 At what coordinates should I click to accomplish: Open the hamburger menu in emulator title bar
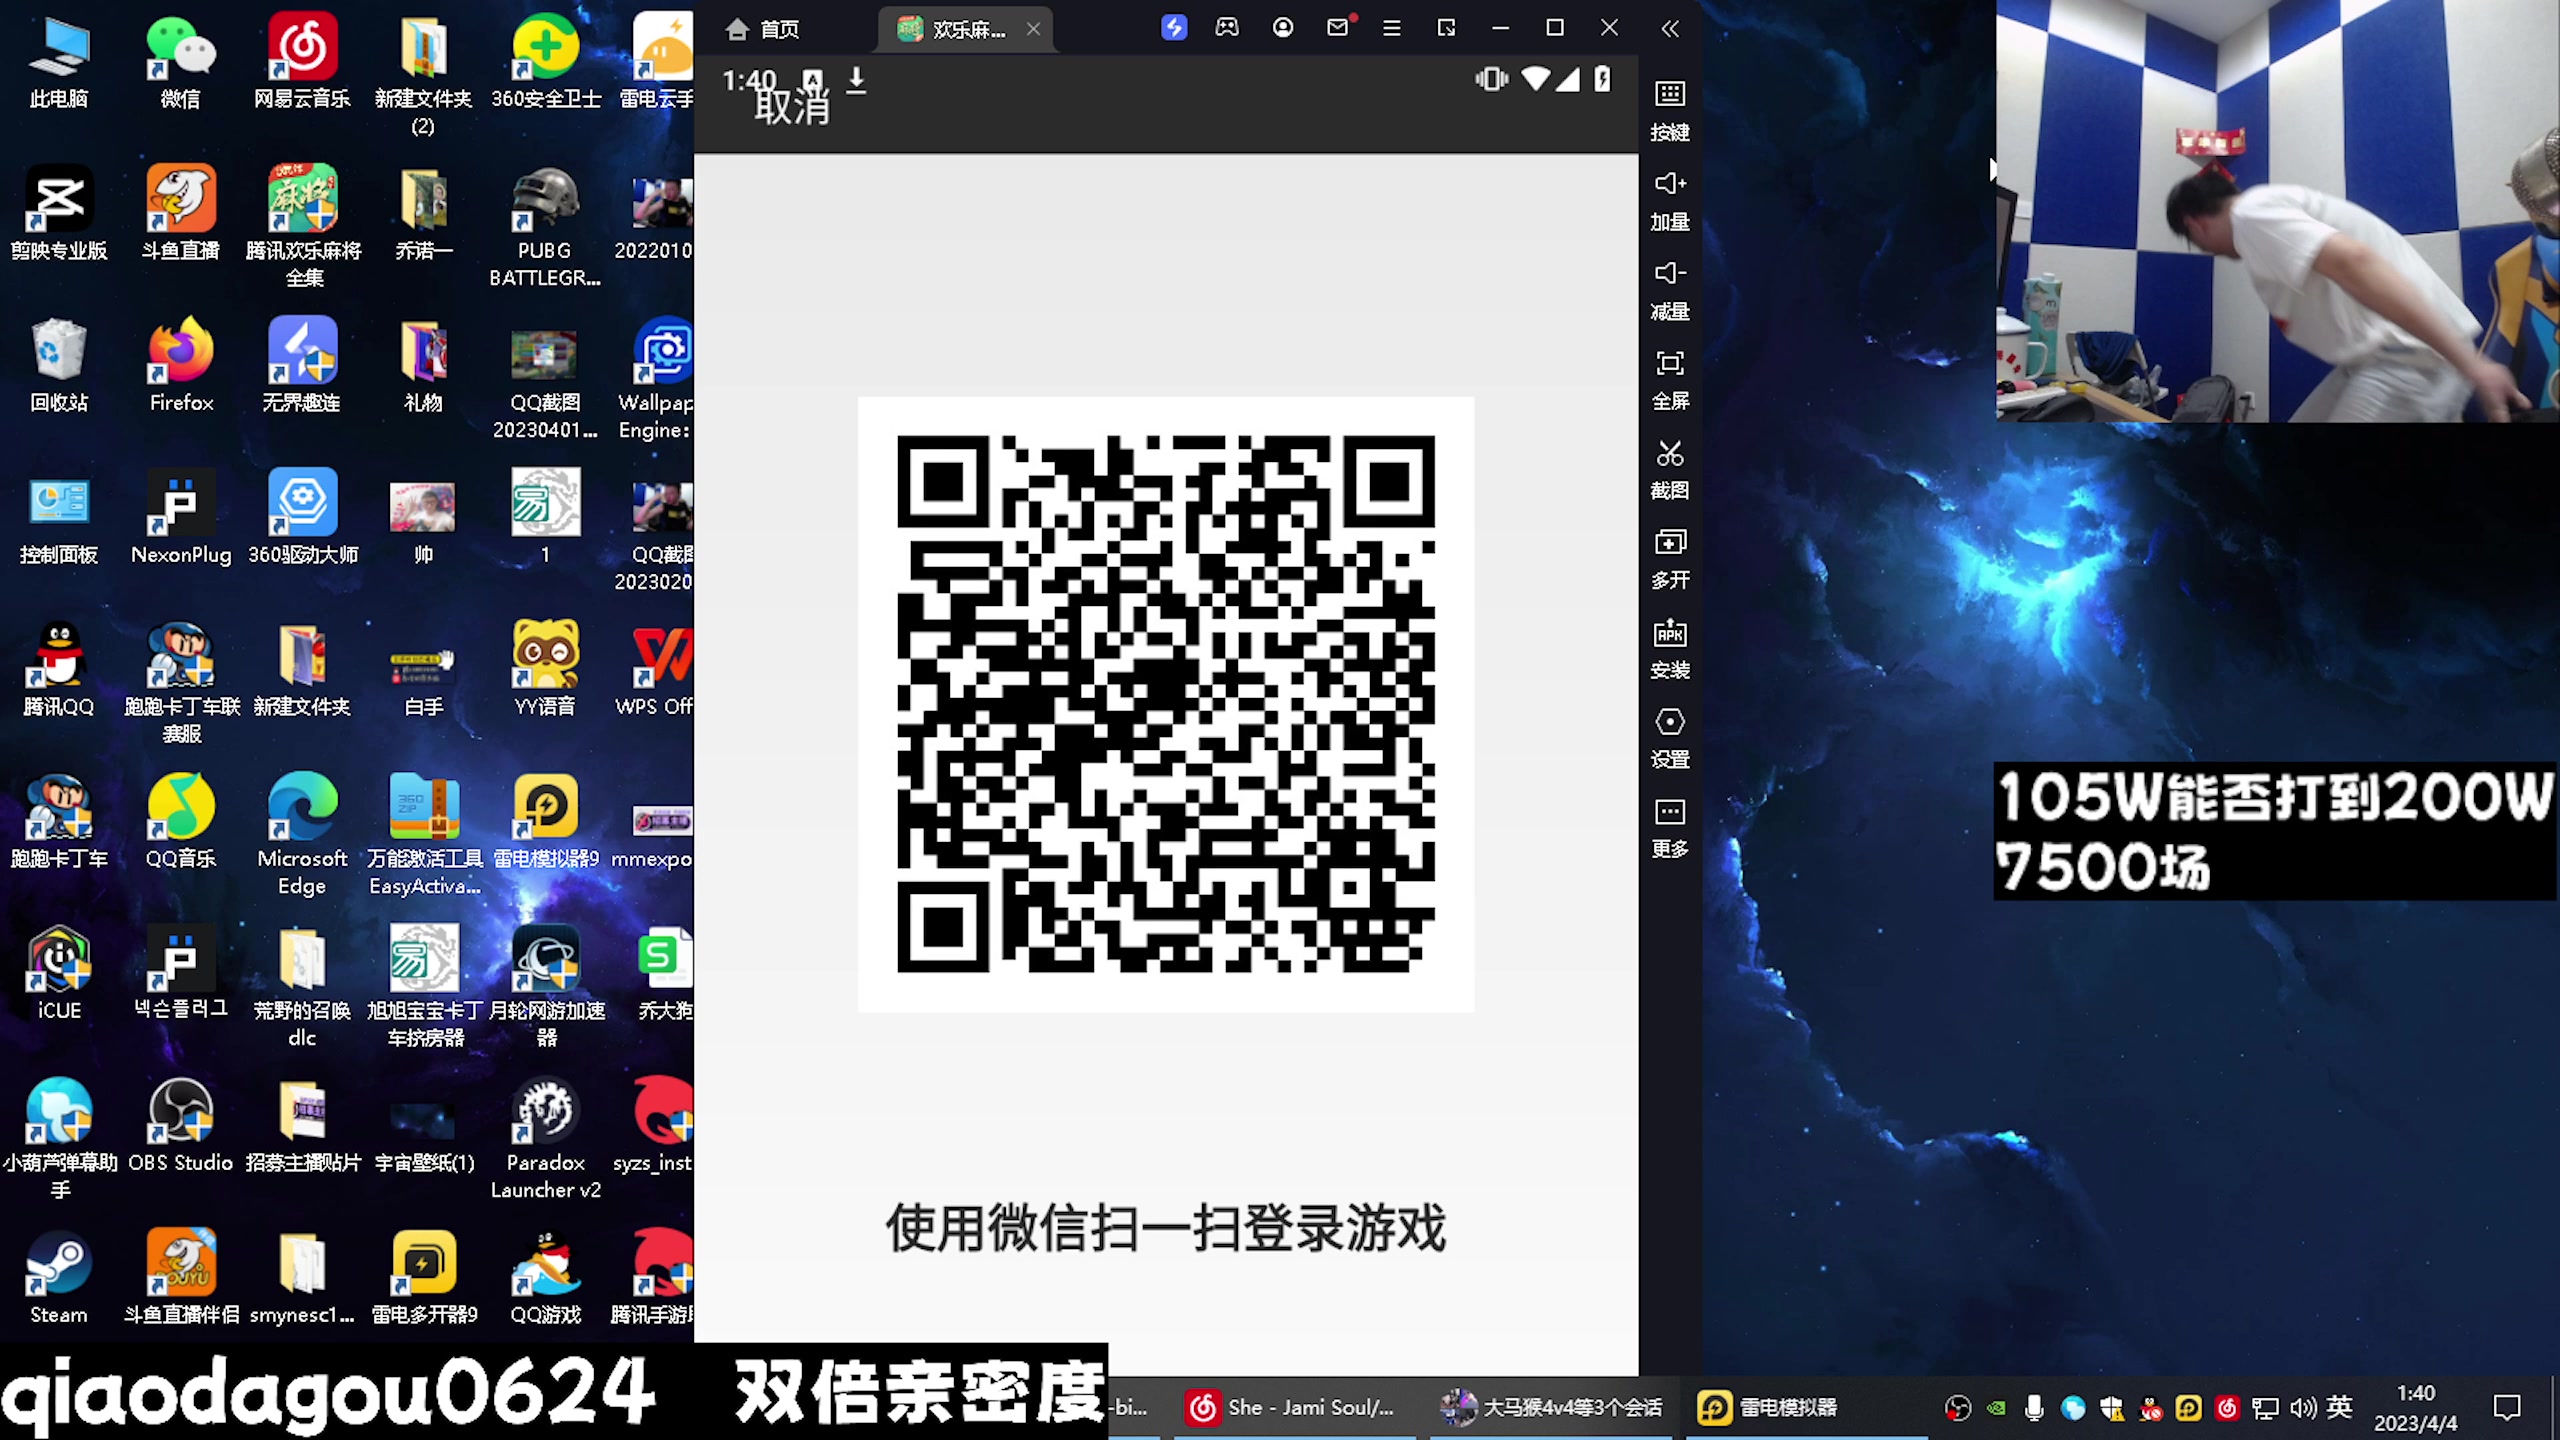pos(1391,28)
